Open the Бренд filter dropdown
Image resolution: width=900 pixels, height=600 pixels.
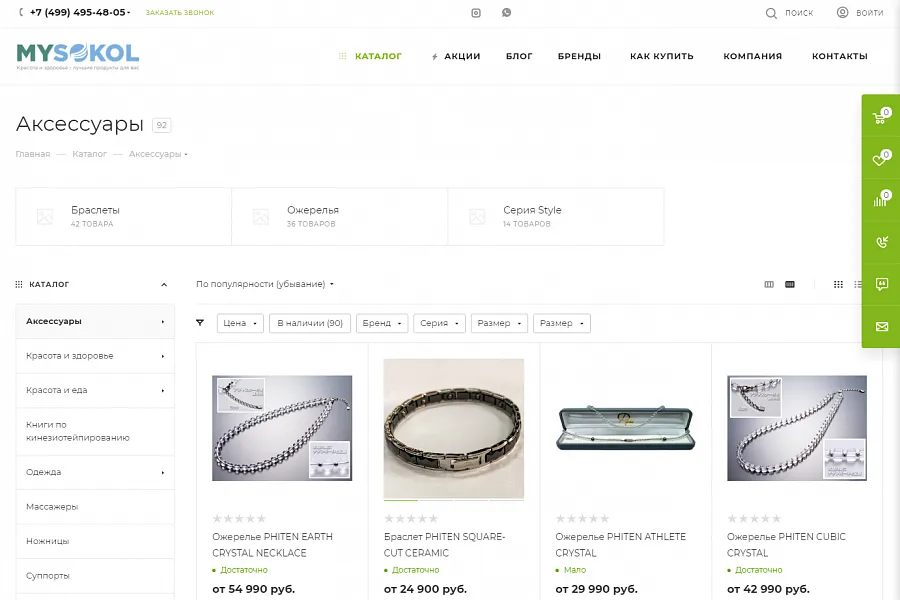click(x=382, y=323)
